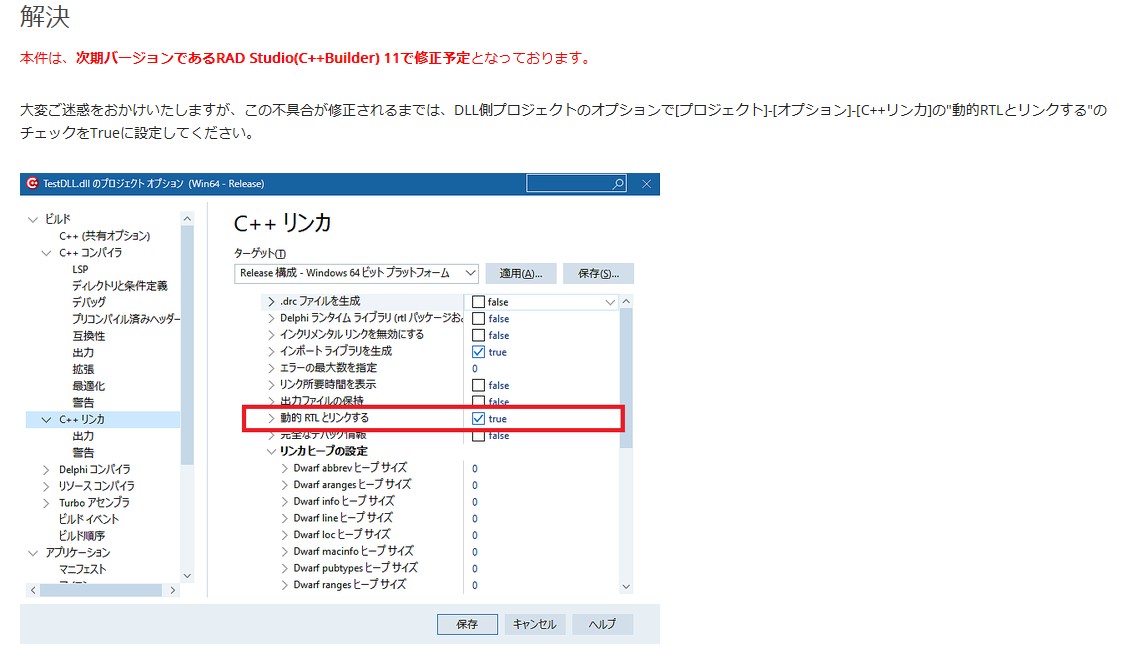Click the 保存 button at dialog bottom
1143x646 pixels.
[x=467, y=624]
